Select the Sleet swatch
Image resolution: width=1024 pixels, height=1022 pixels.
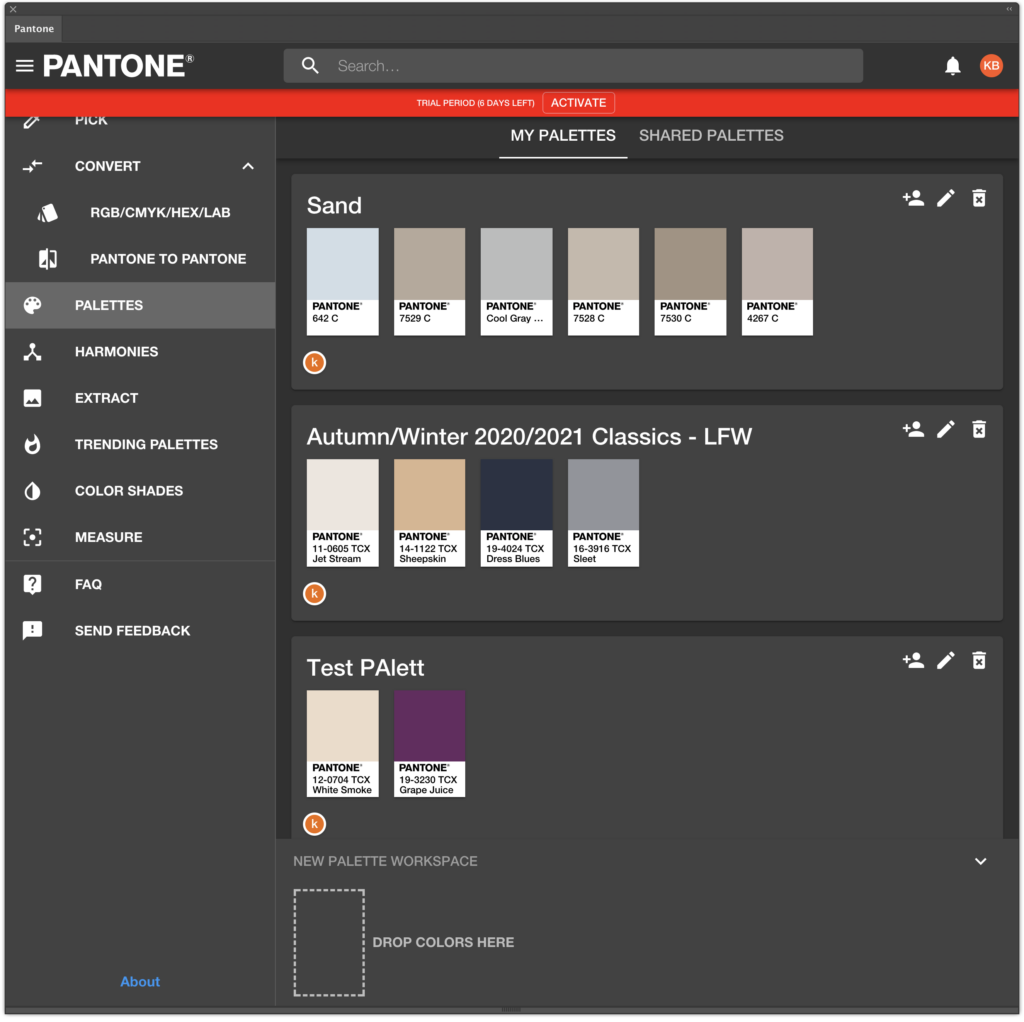[603, 513]
